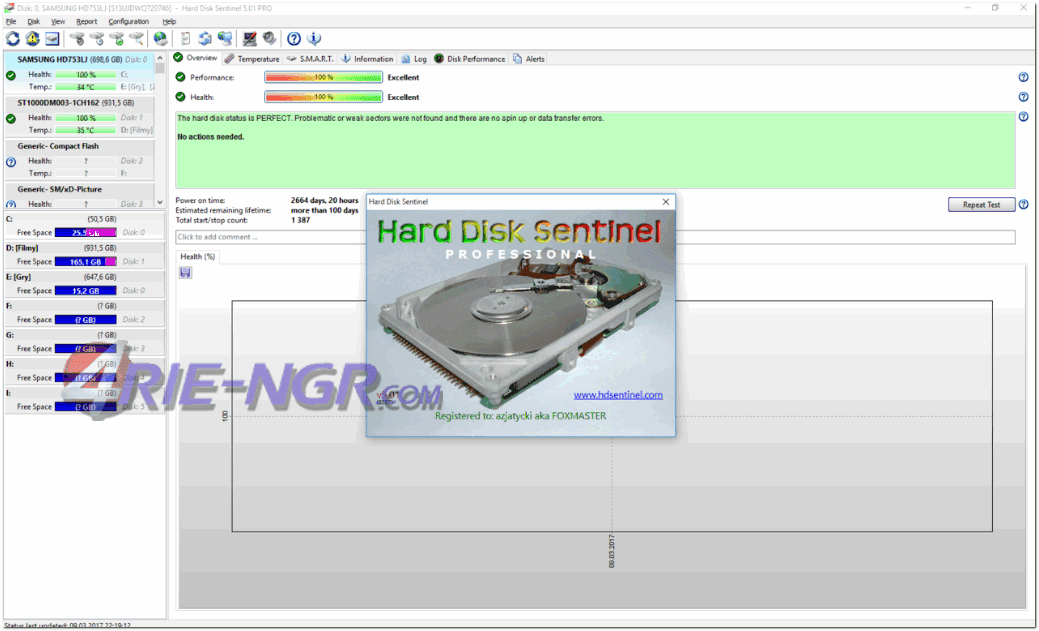
Task: Click the blue info bubble toolbar icon
Action: click(314, 38)
